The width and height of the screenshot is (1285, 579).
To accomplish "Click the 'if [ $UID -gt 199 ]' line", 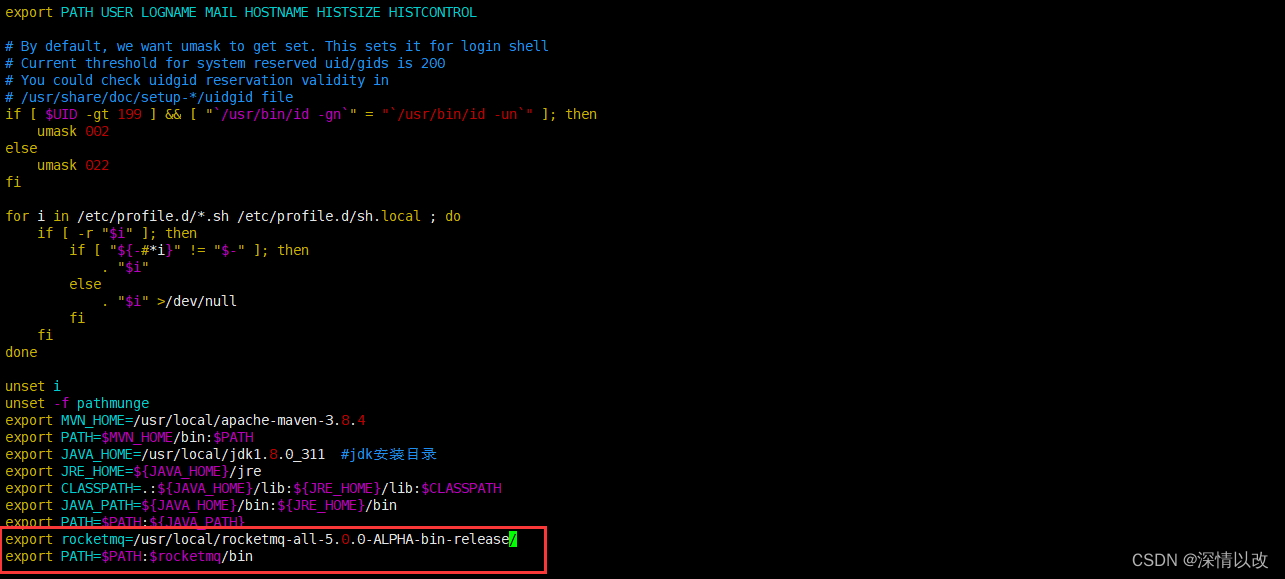I will (x=301, y=114).
